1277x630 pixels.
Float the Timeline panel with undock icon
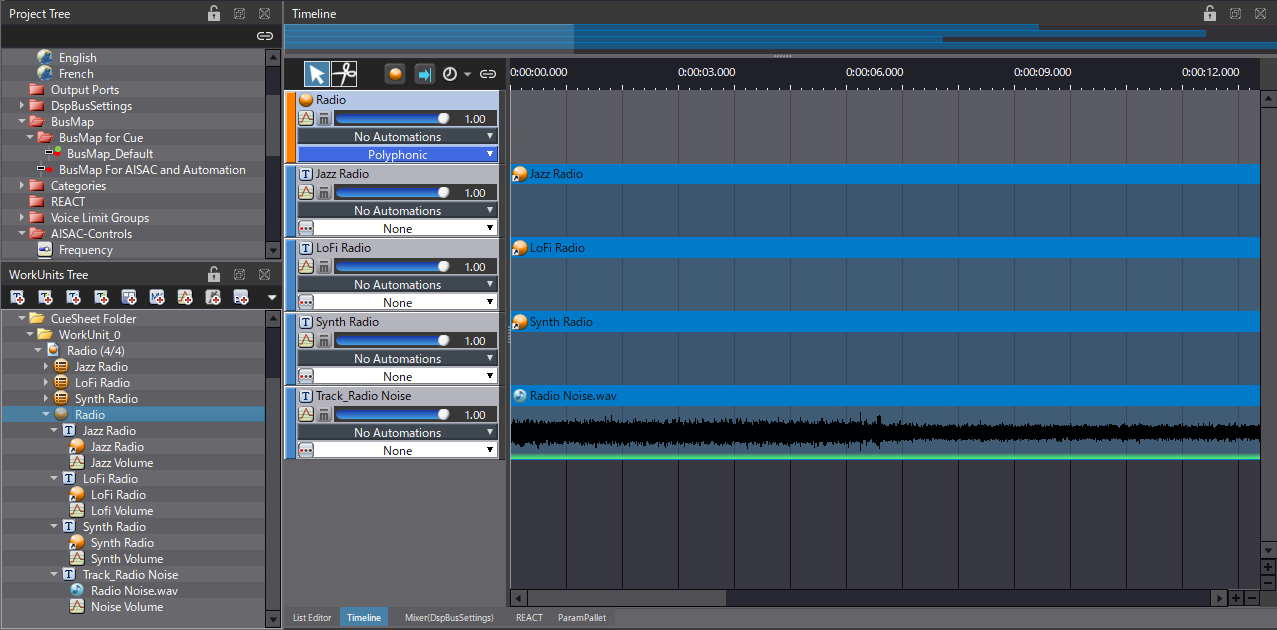[1236, 13]
